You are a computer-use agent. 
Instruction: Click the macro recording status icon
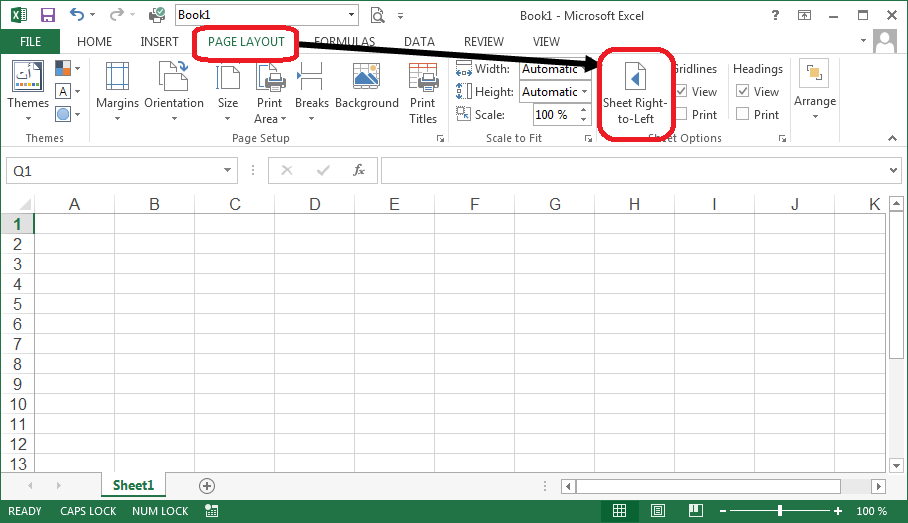(211, 511)
